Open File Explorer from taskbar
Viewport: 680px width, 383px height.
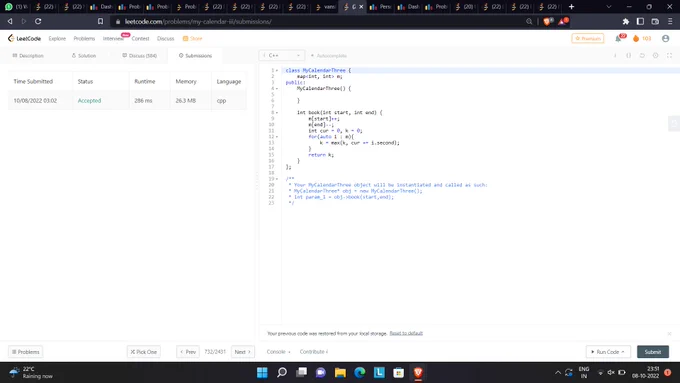click(x=340, y=372)
